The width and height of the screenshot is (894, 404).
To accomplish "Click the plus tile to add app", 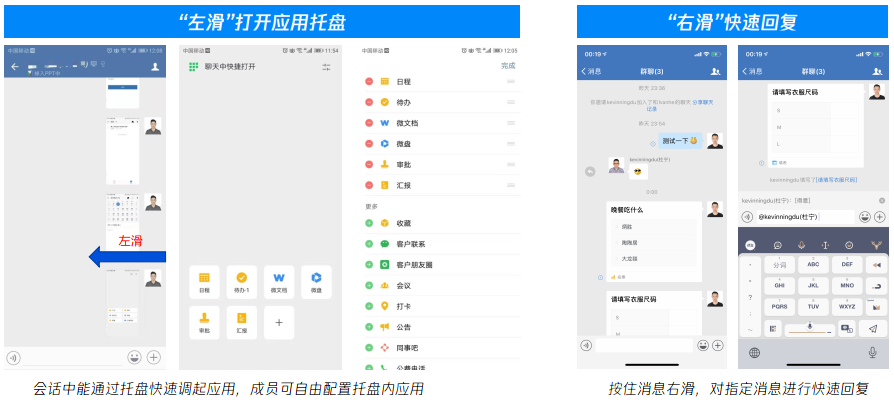I will tap(279, 321).
